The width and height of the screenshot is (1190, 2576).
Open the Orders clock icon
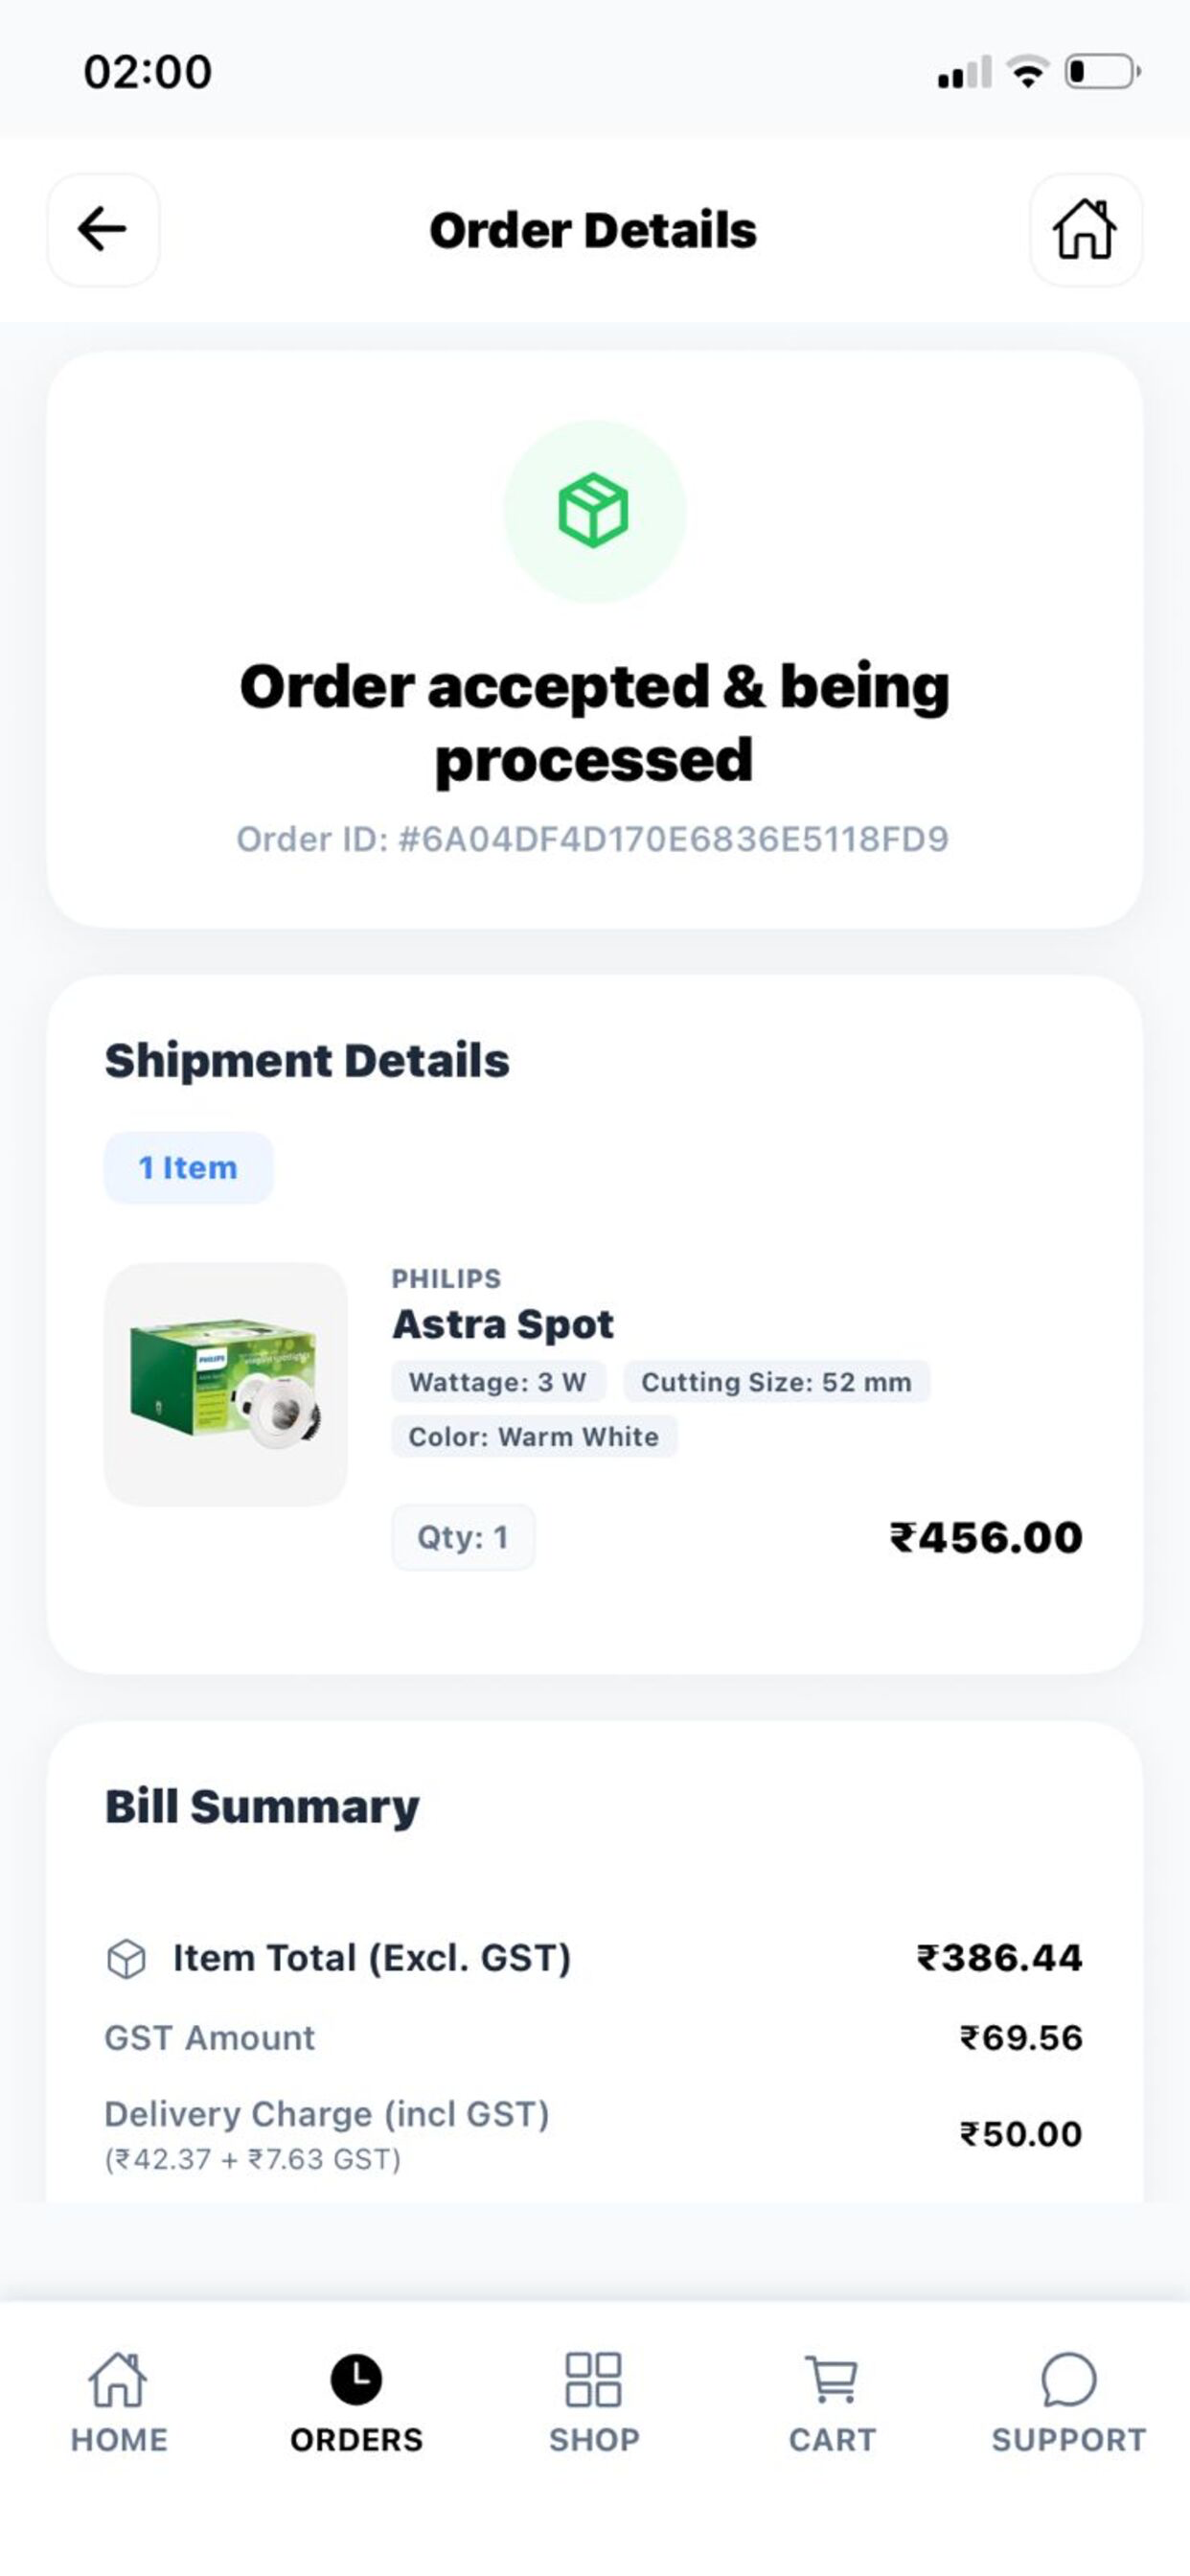click(356, 2379)
